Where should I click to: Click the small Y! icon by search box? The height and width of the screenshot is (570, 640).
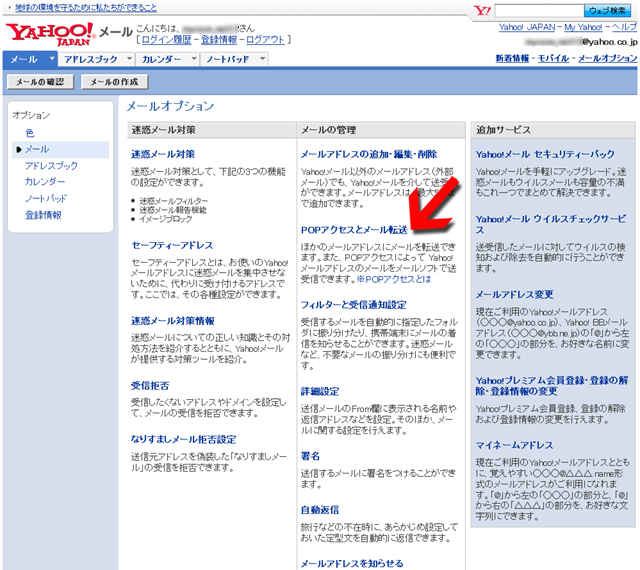point(482,11)
